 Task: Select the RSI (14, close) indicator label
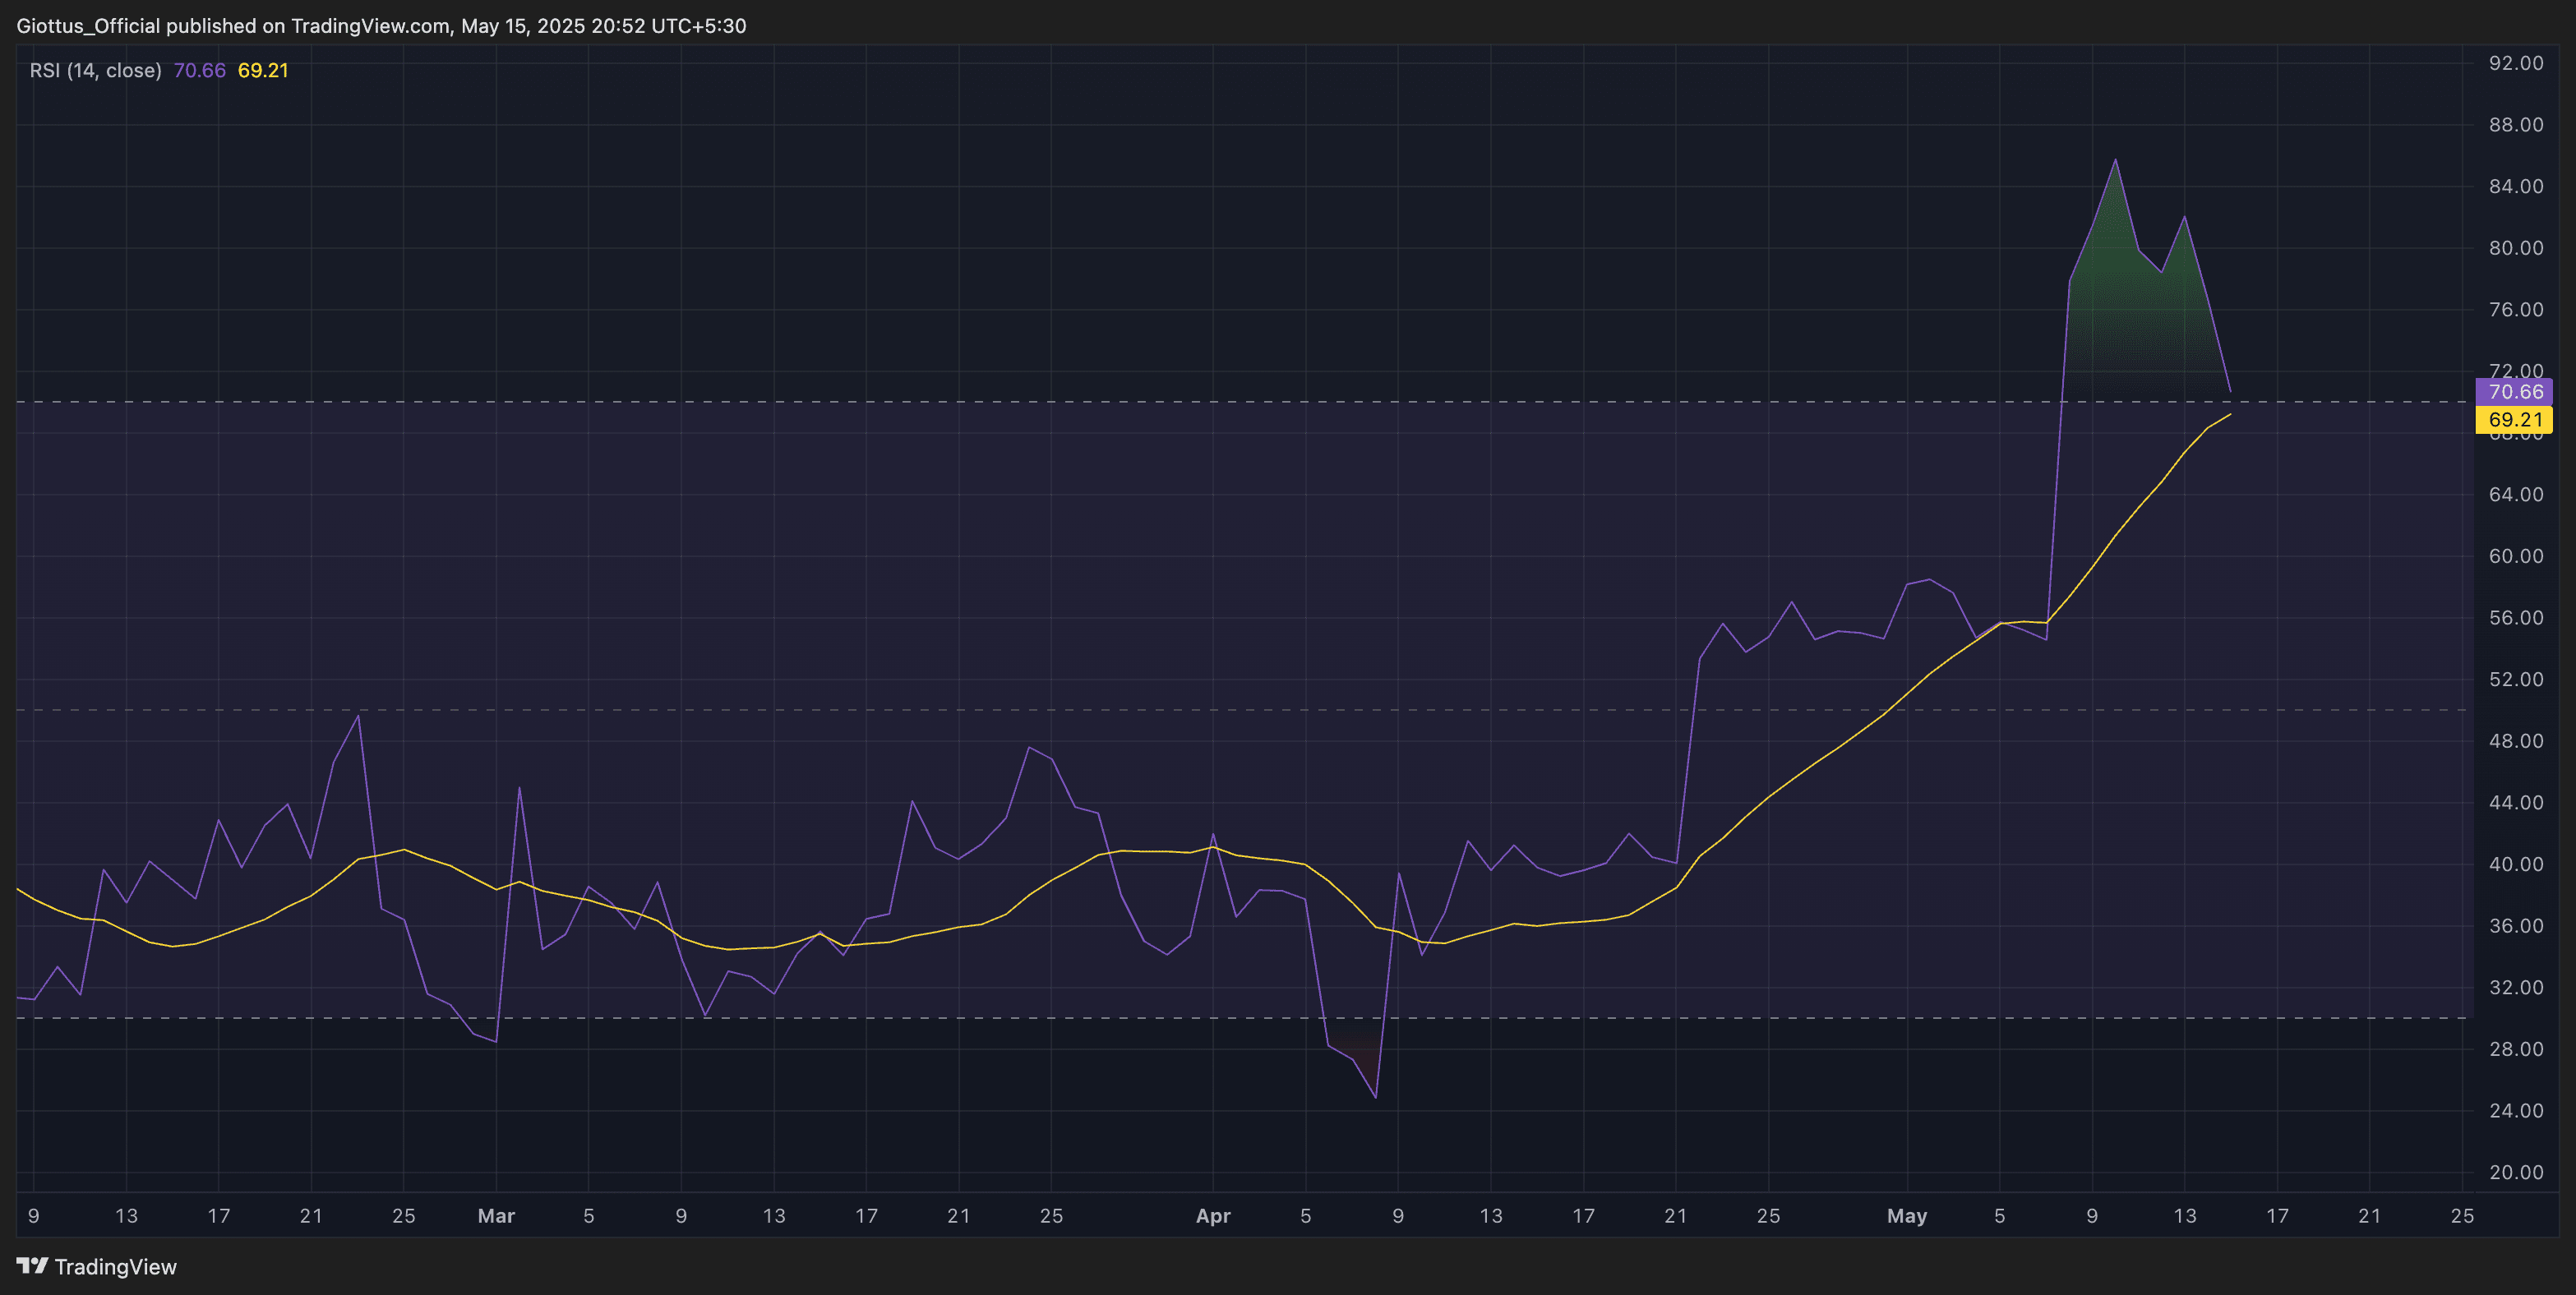coord(95,71)
